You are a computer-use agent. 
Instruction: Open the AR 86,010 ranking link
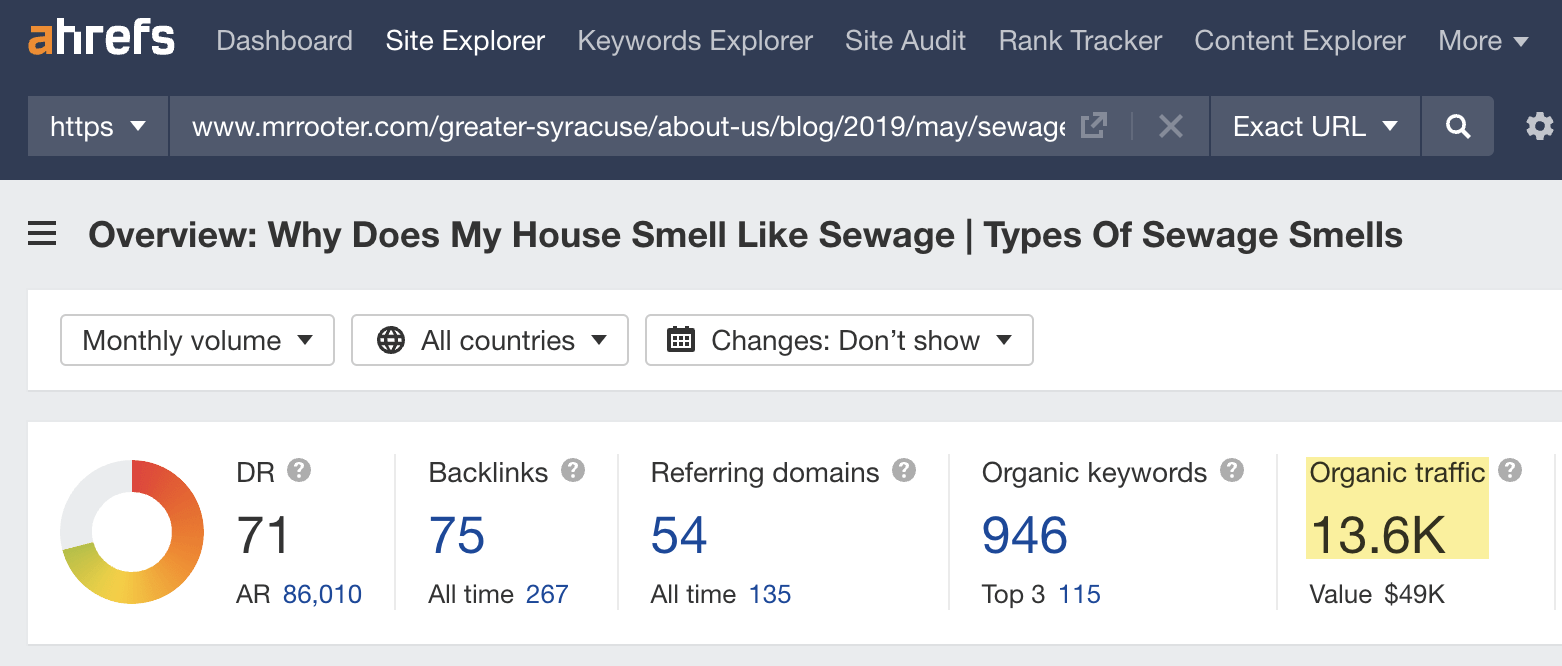324,594
